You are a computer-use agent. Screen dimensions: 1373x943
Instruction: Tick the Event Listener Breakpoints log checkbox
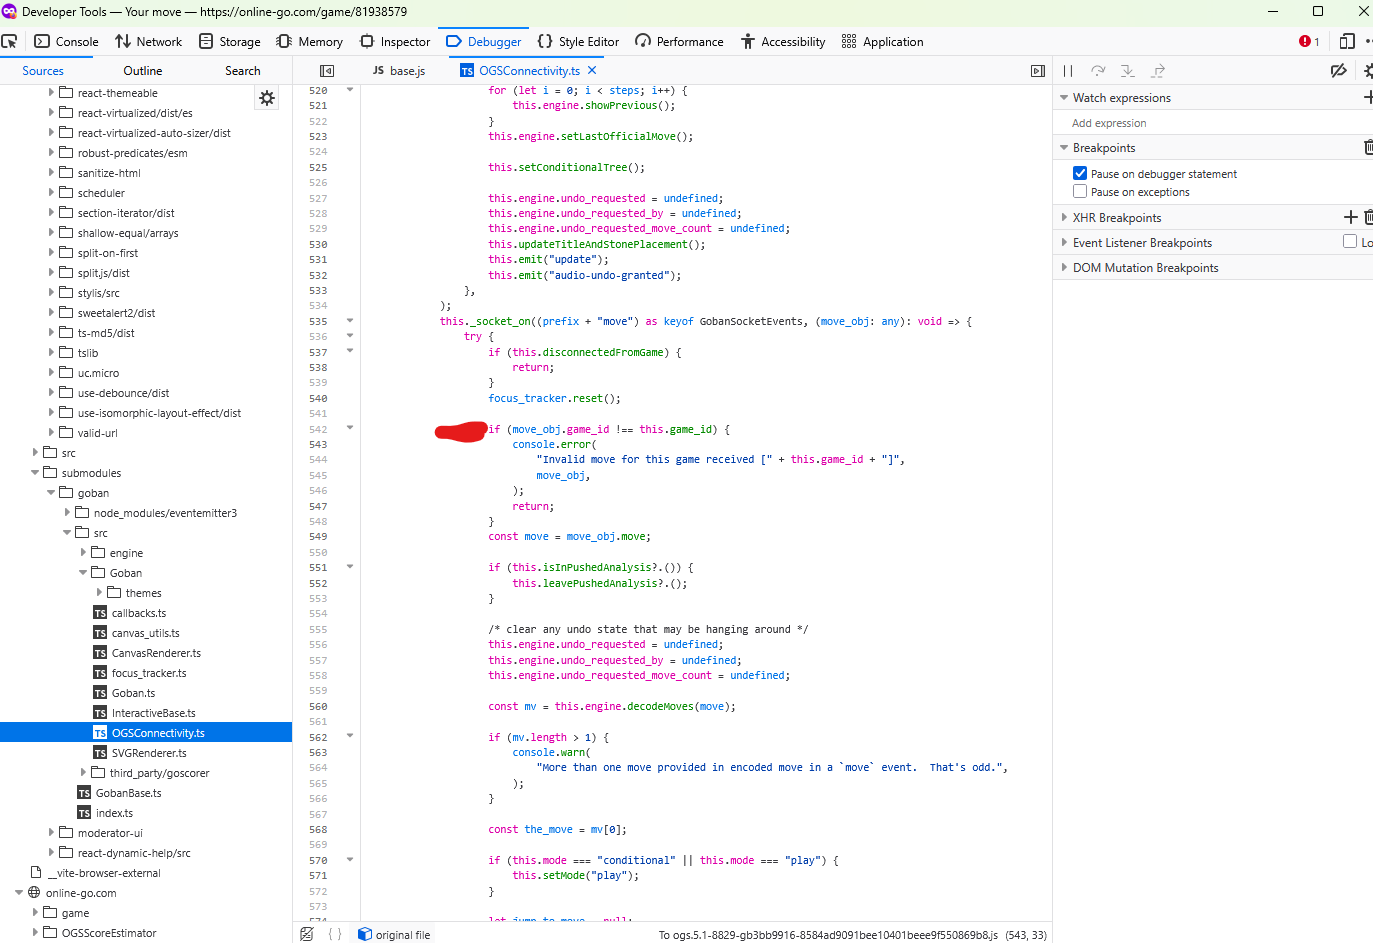tap(1350, 241)
